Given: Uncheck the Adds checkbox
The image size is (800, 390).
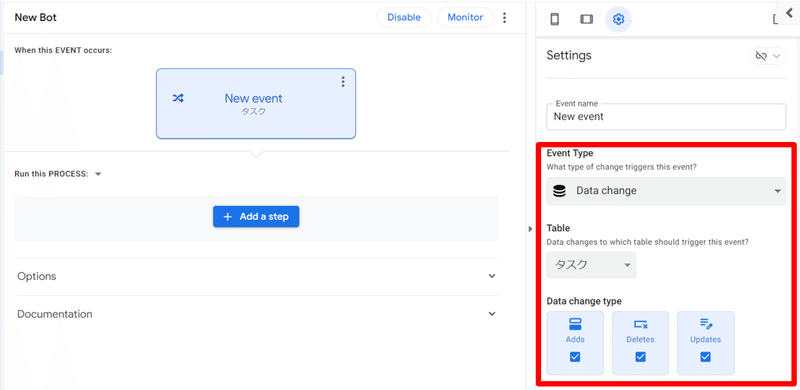Looking at the screenshot, I should tap(575, 357).
